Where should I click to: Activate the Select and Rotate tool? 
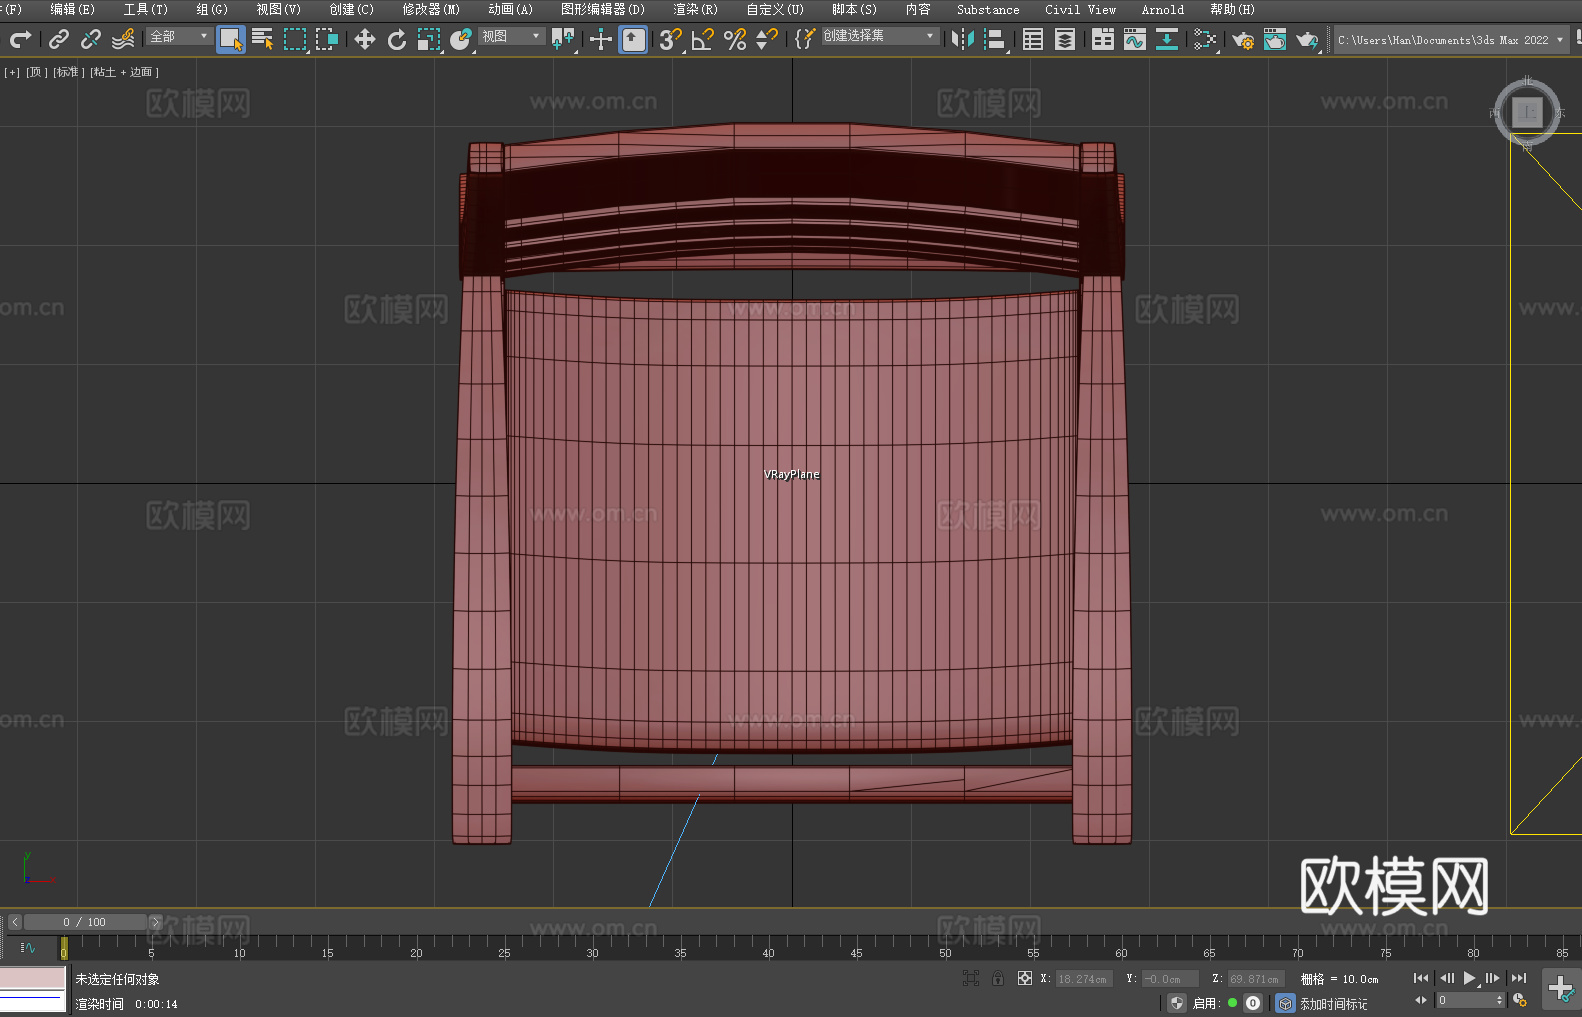[x=397, y=39]
